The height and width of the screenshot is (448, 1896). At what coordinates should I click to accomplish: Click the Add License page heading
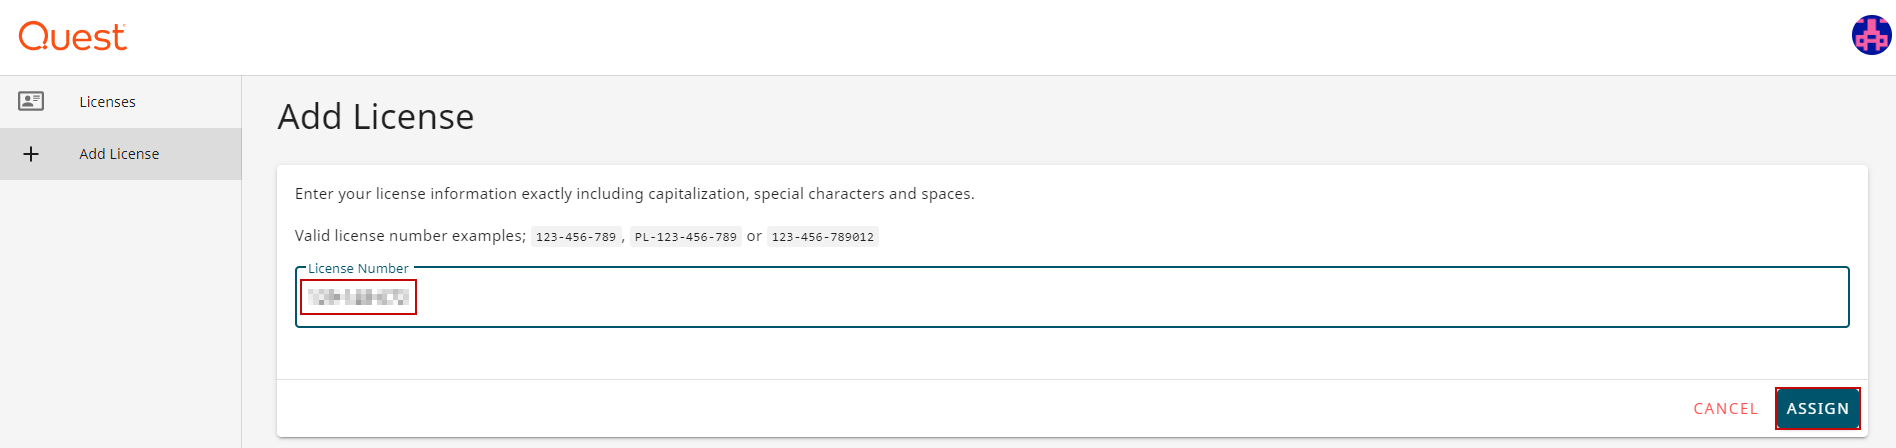point(376,117)
